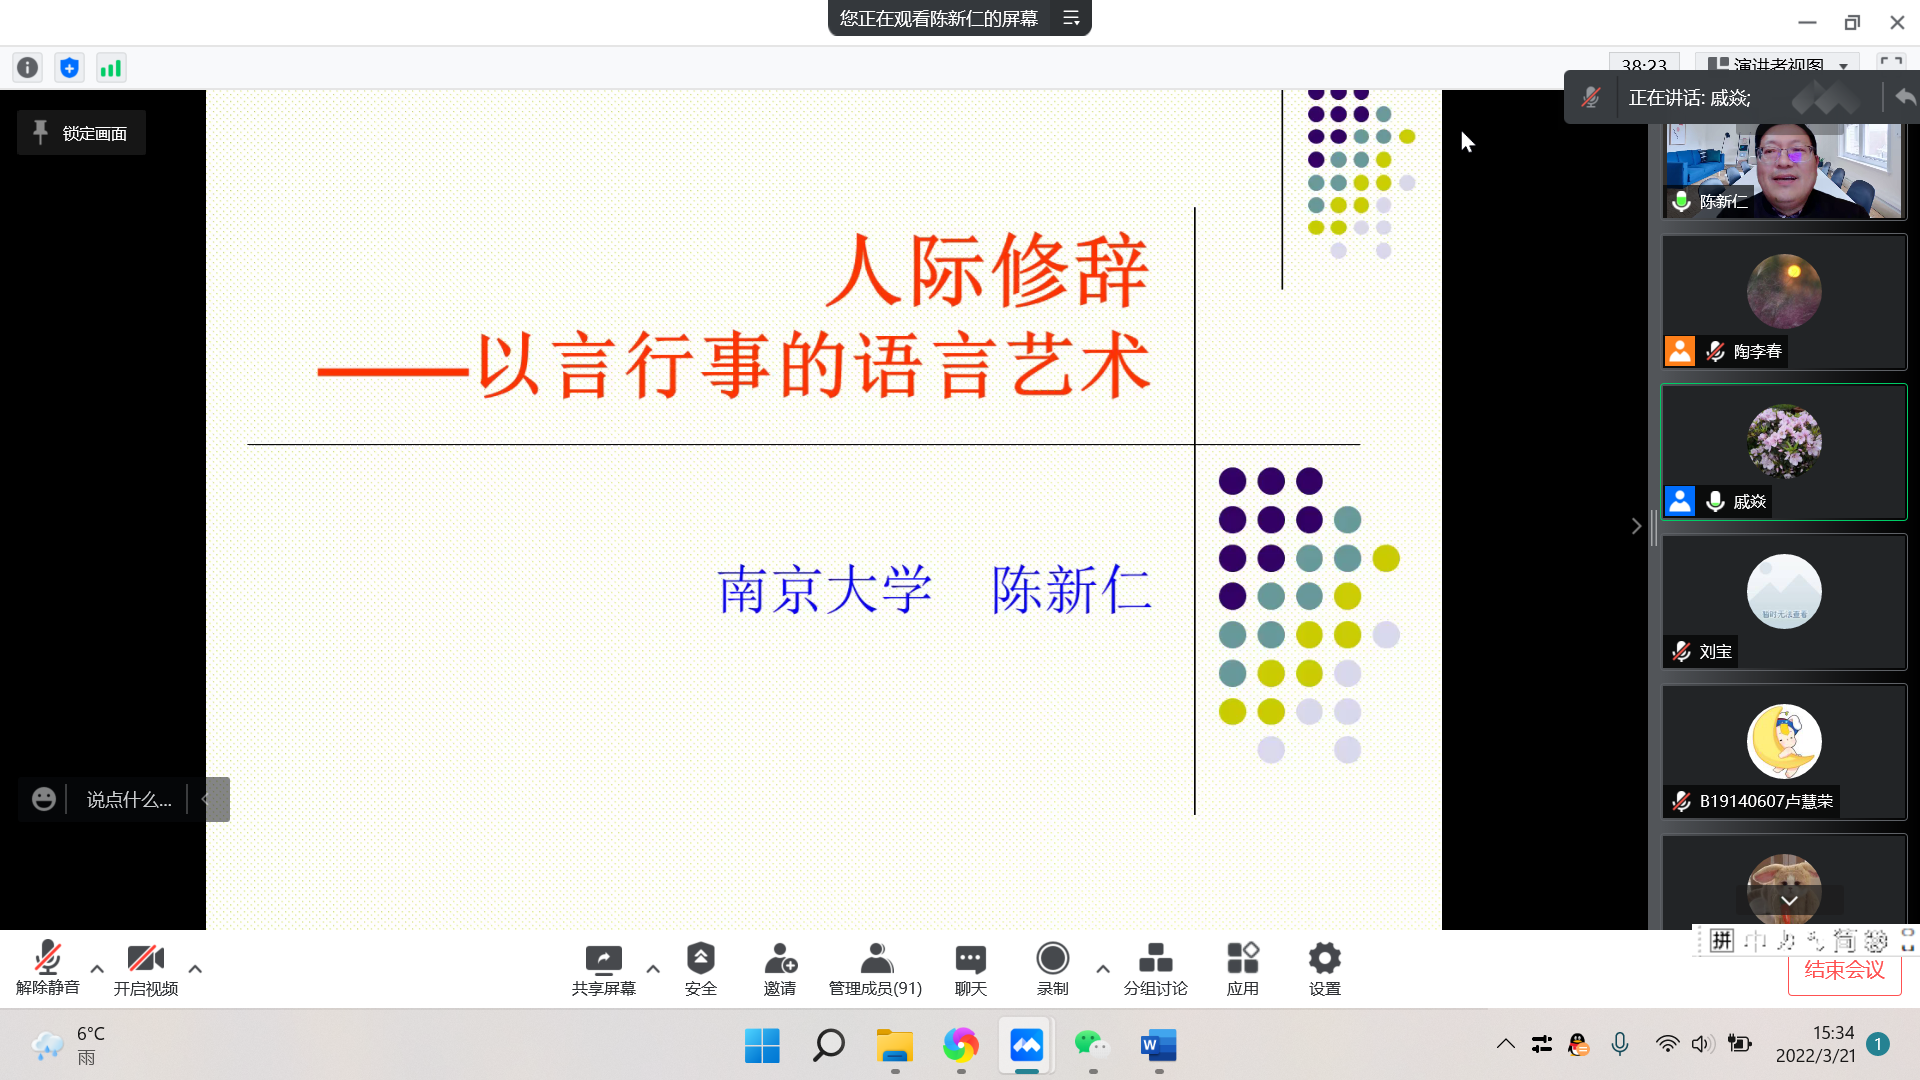The width and height of the screenshot is (1920, 1080).
Task: Open the meeting info icon
Action: point(28,68)
